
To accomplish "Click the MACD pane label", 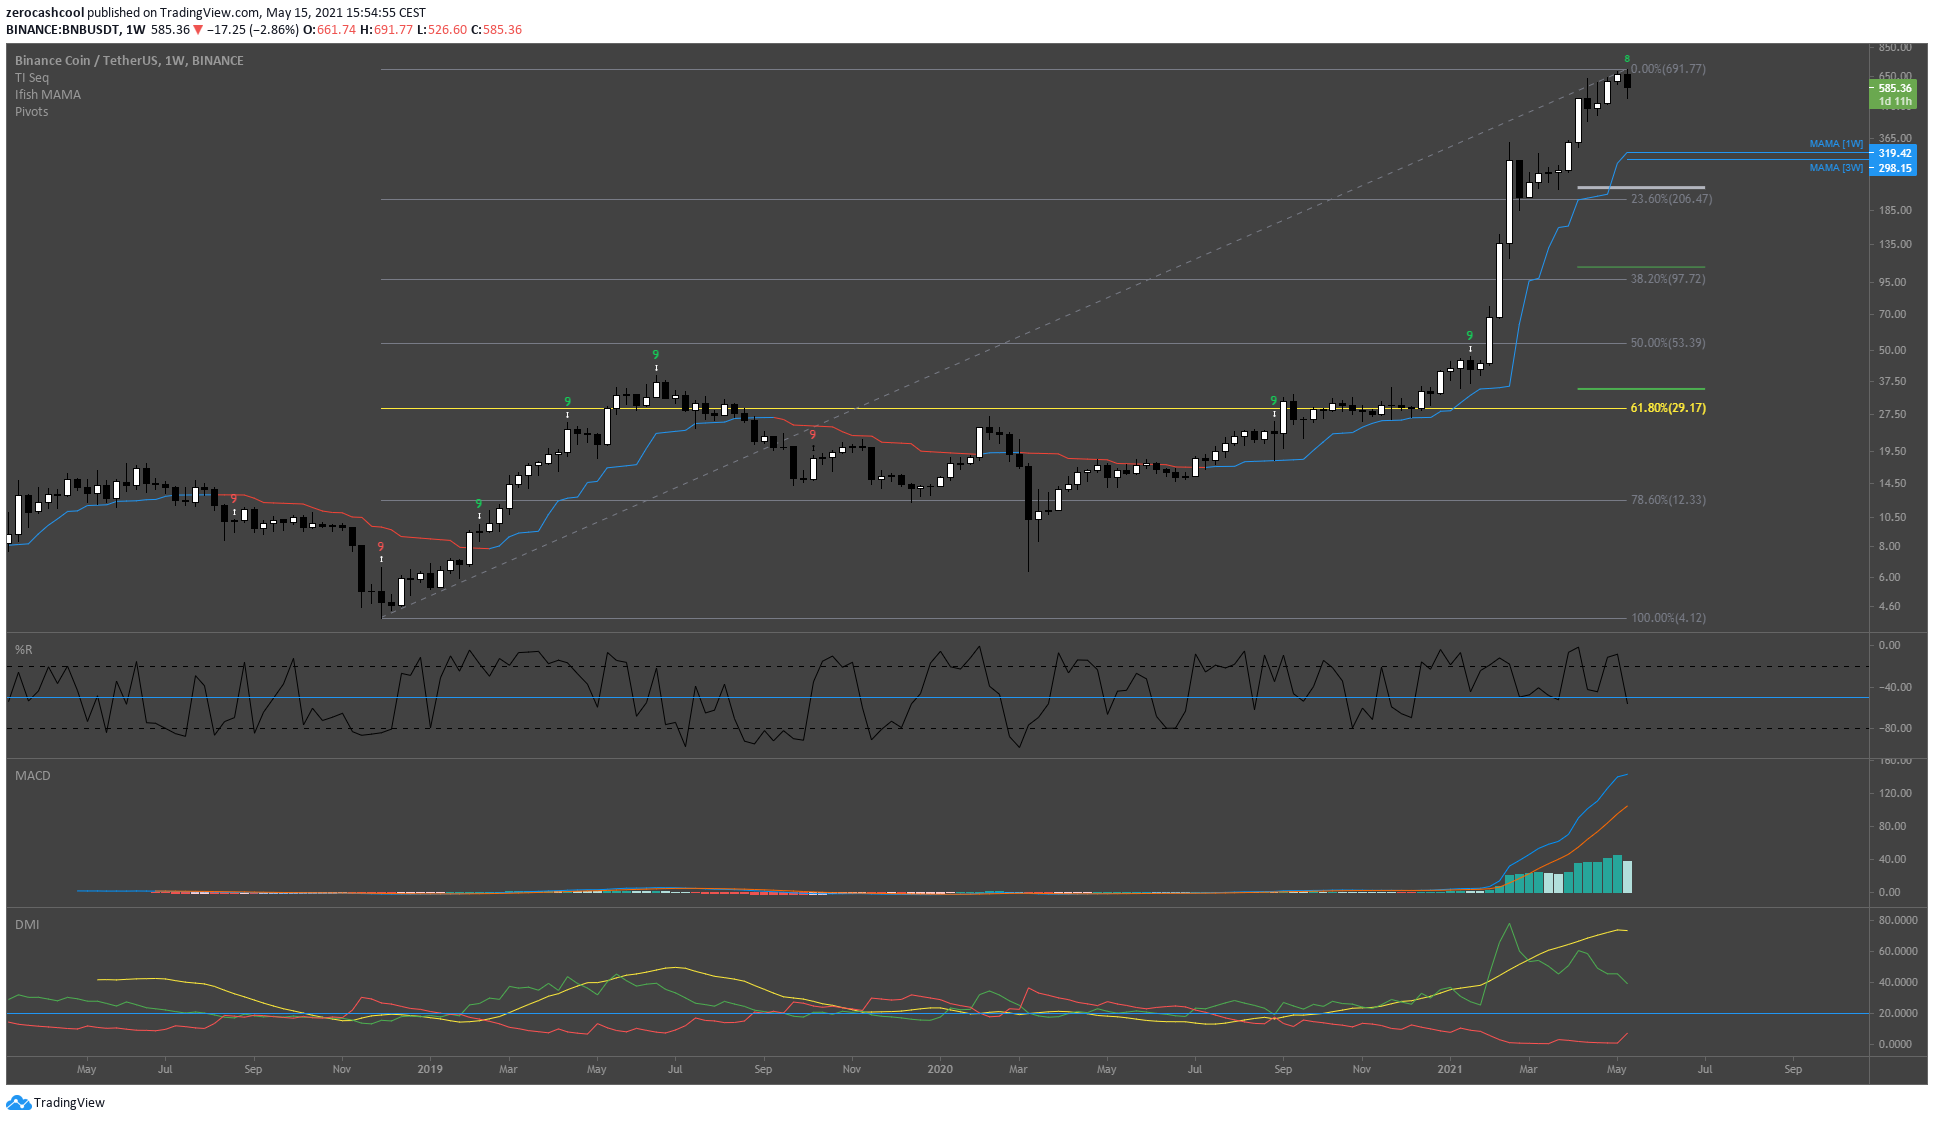I will click(33, 776).
